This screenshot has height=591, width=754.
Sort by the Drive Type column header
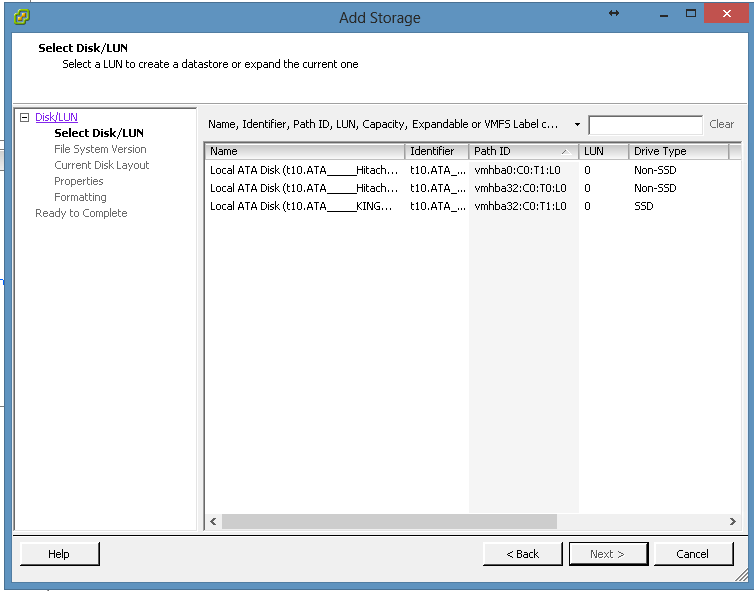(678, 151)
